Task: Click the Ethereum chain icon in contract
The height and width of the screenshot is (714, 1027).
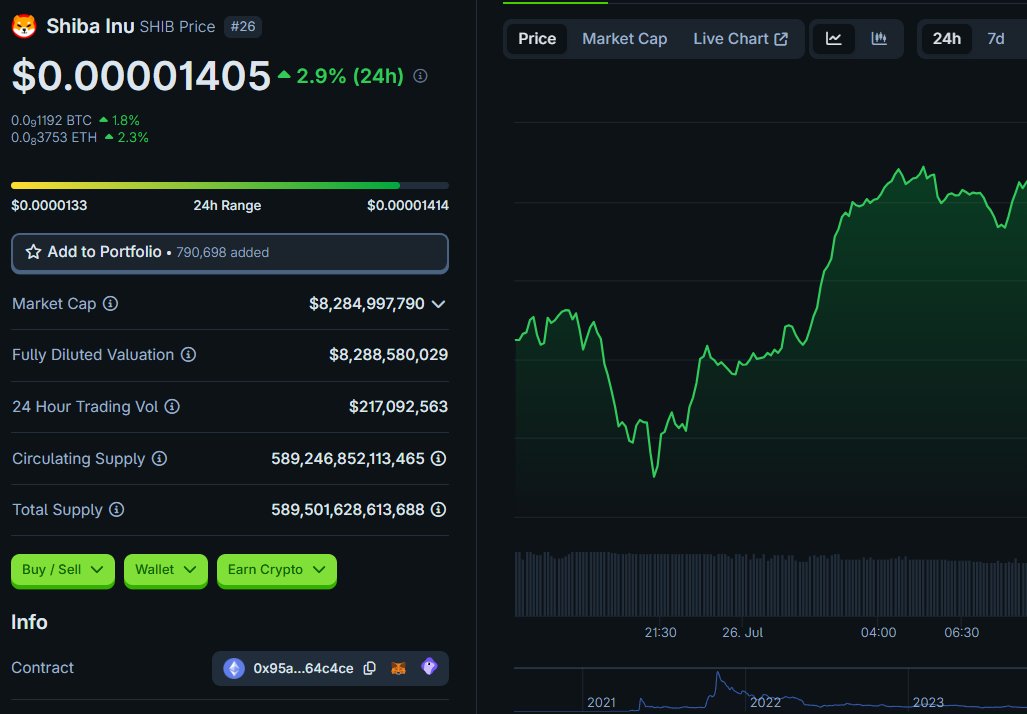Action: point(234,668)
